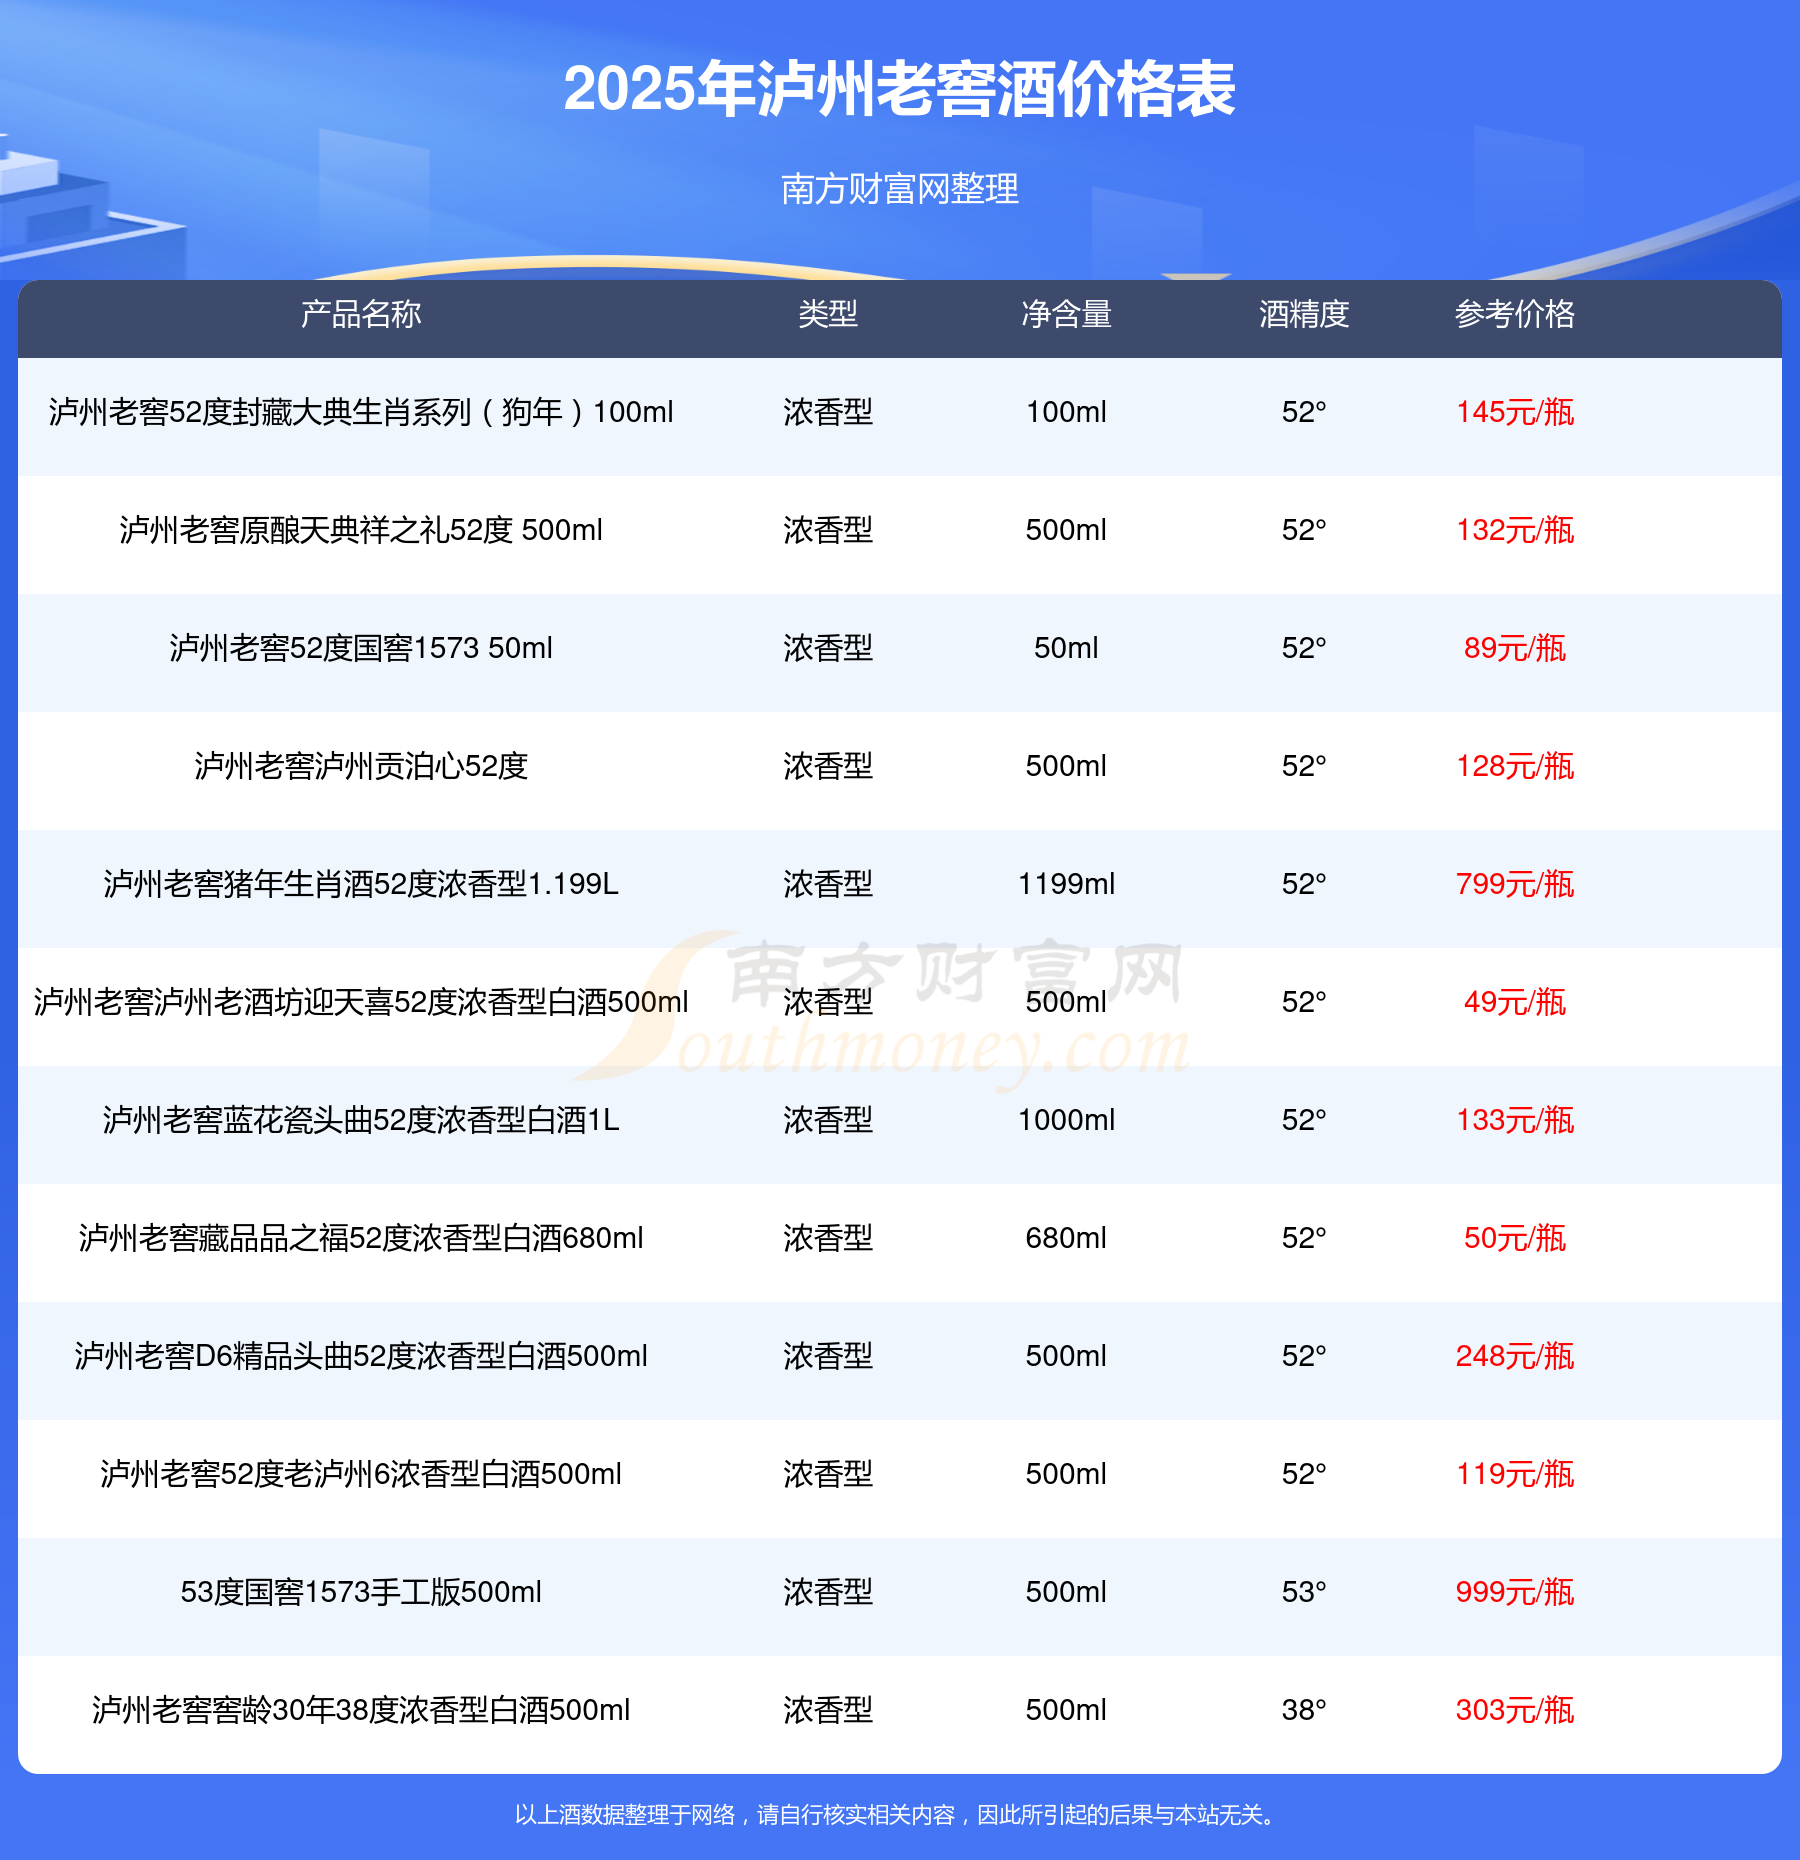Click the subtitle 南方财富网整理
Screen dimensions: 1800x1860
coord(900,188)
